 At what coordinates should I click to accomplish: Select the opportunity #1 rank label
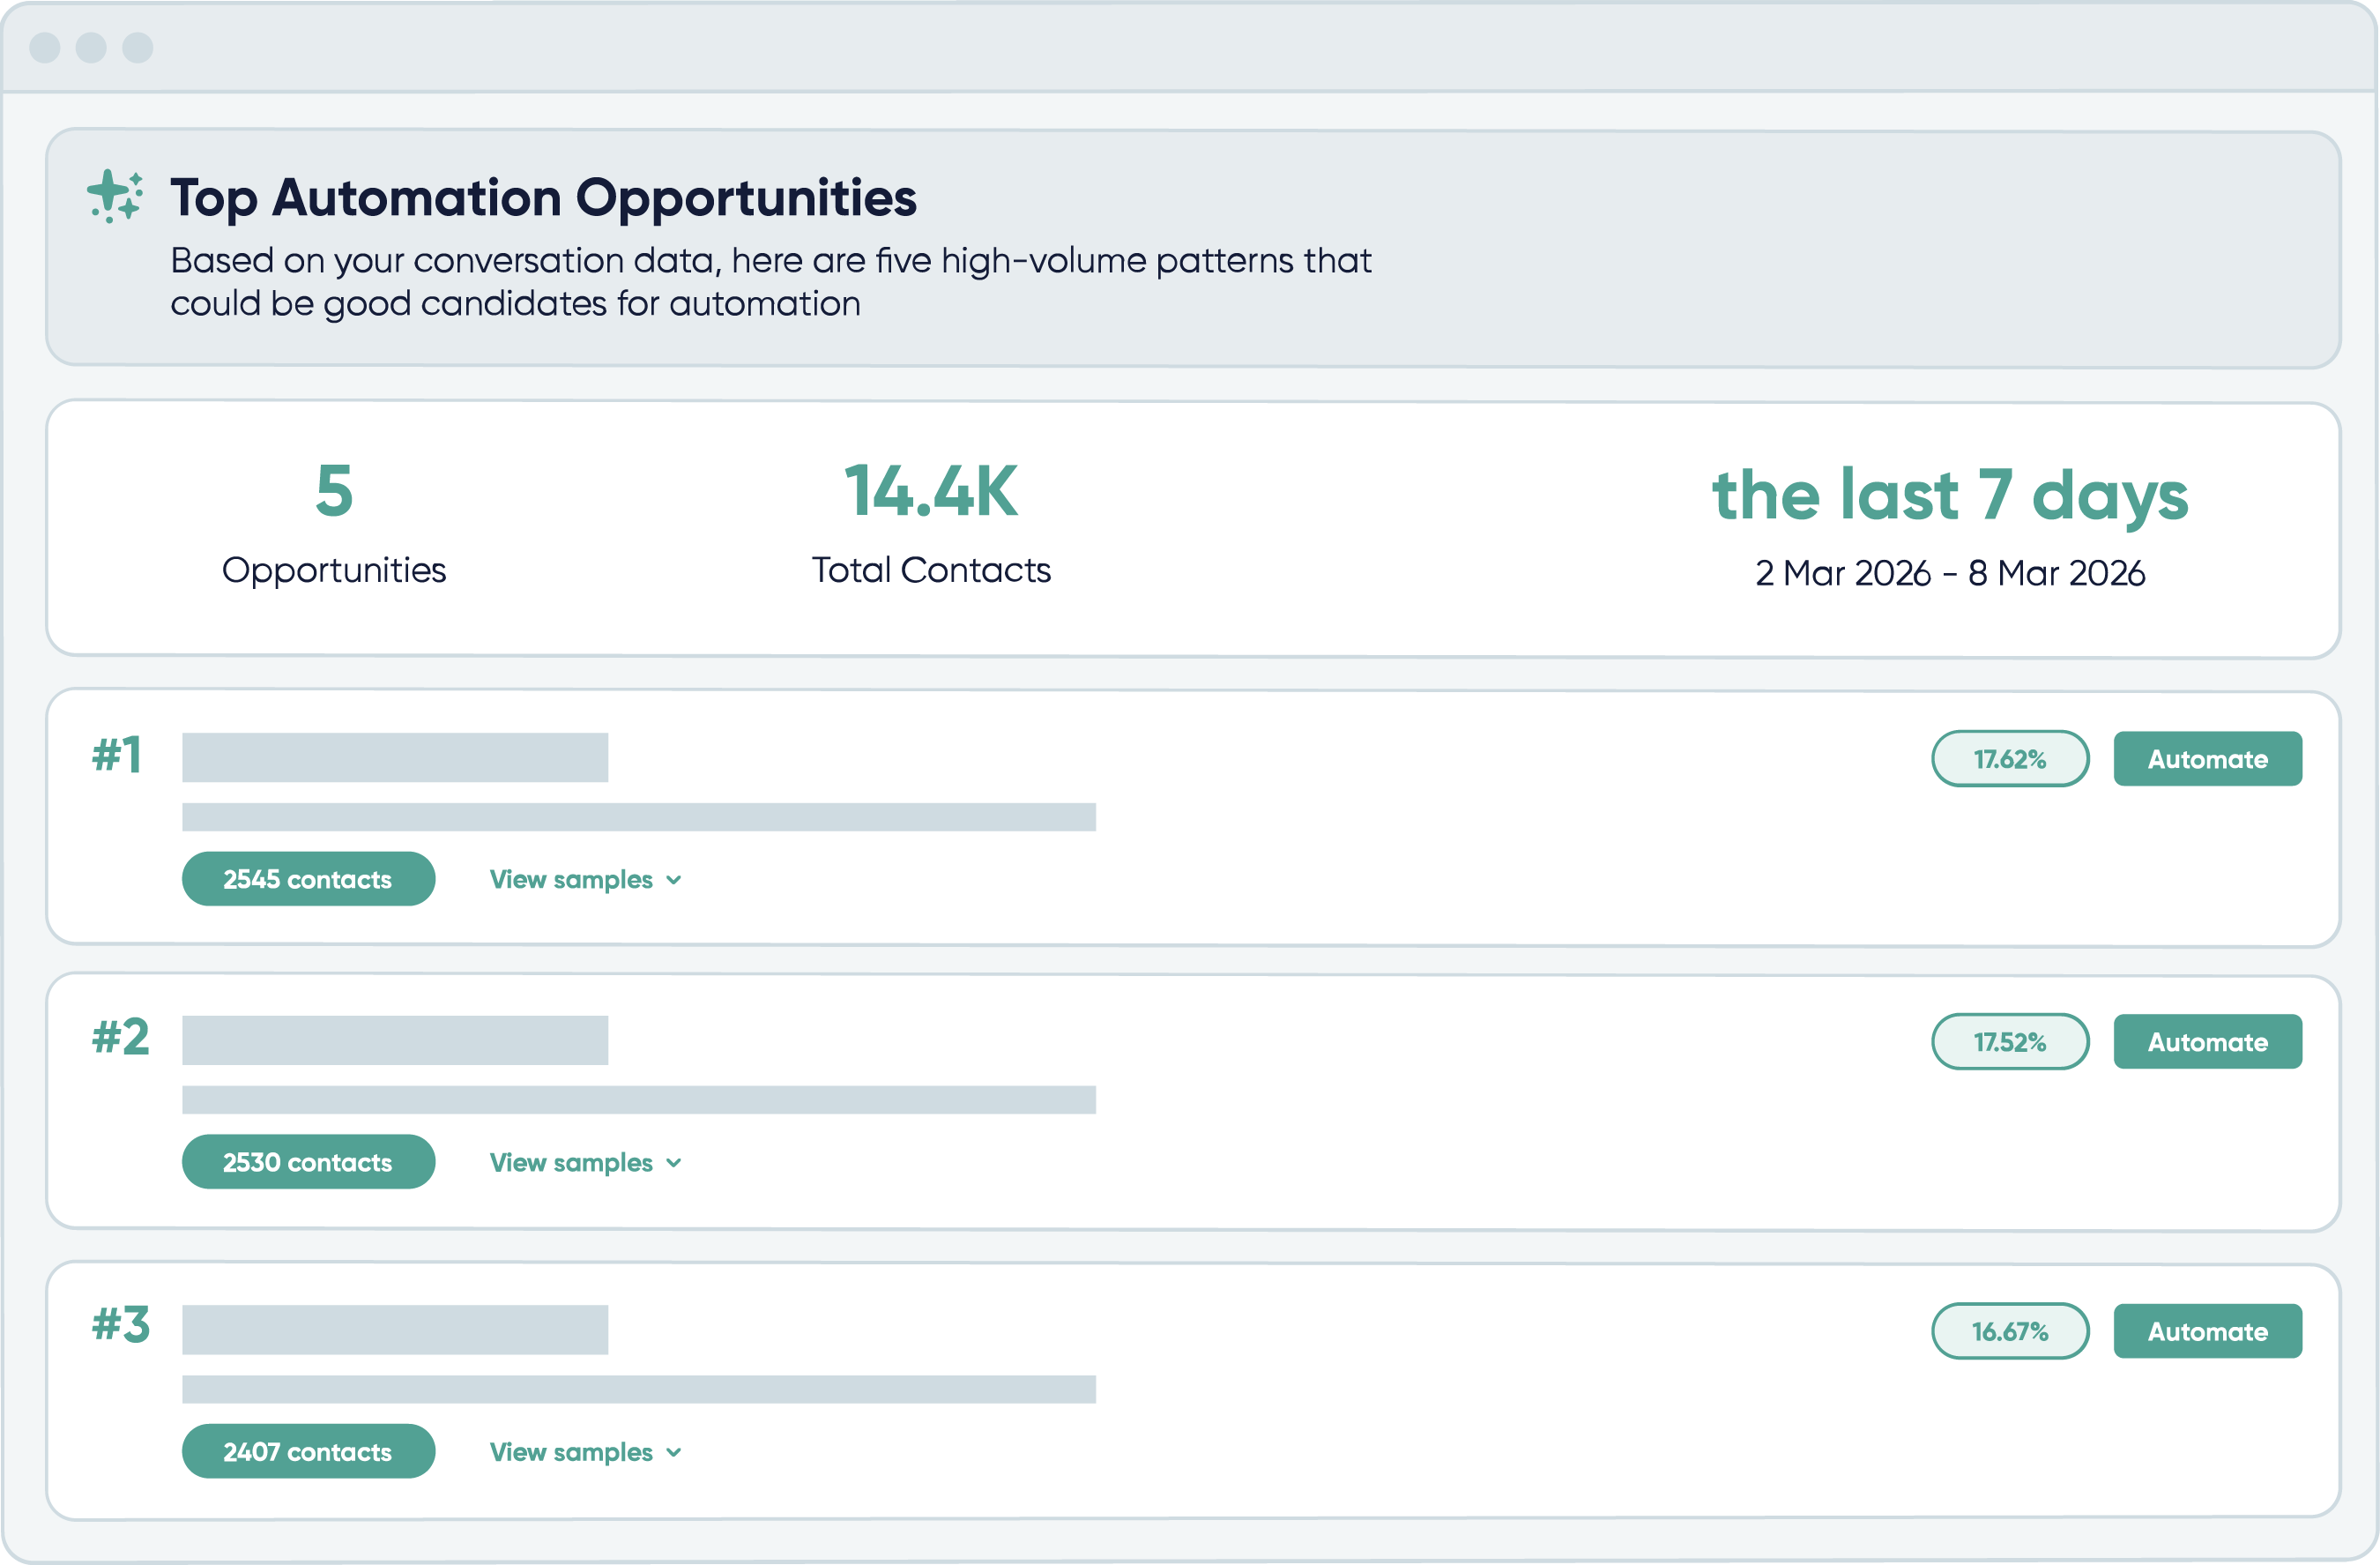click(119, 757)
